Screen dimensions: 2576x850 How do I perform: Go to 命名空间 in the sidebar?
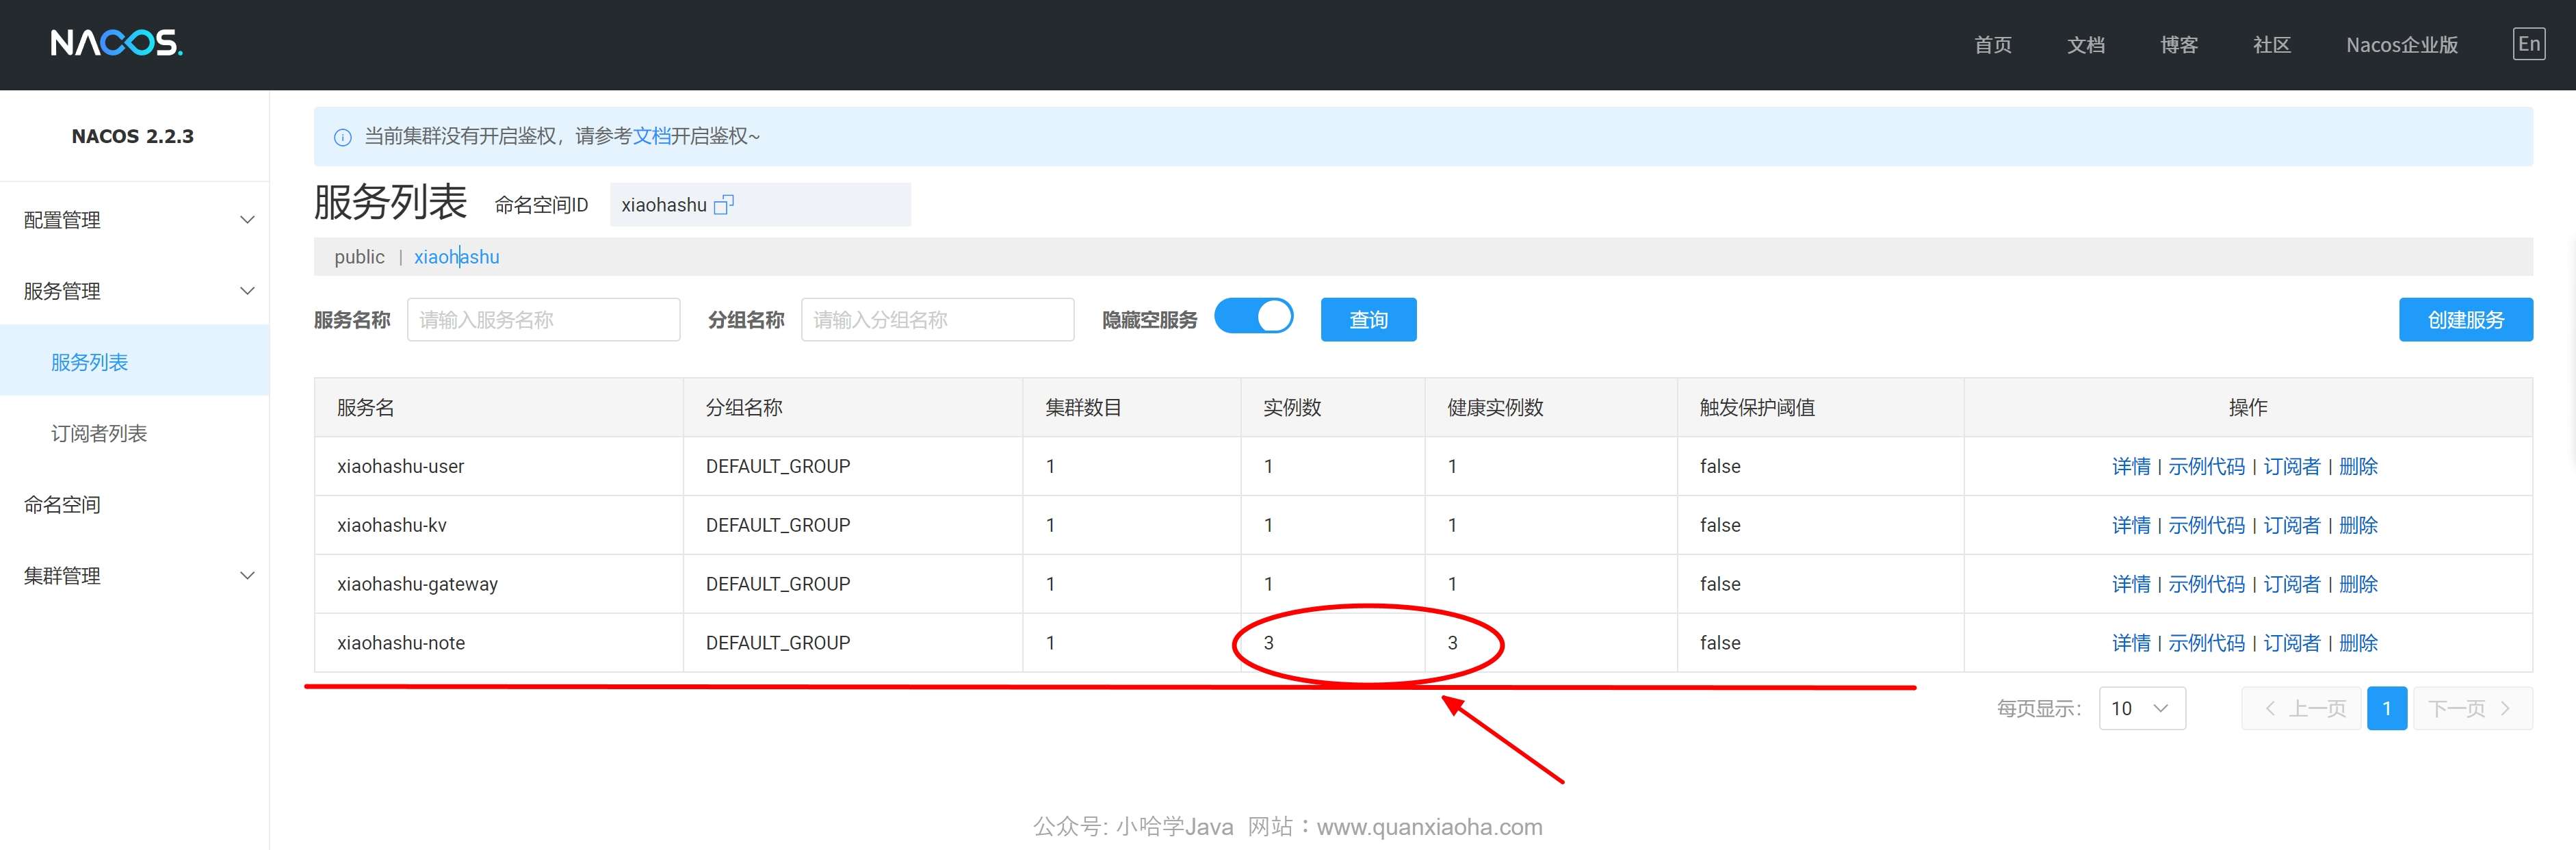point(62,504)
